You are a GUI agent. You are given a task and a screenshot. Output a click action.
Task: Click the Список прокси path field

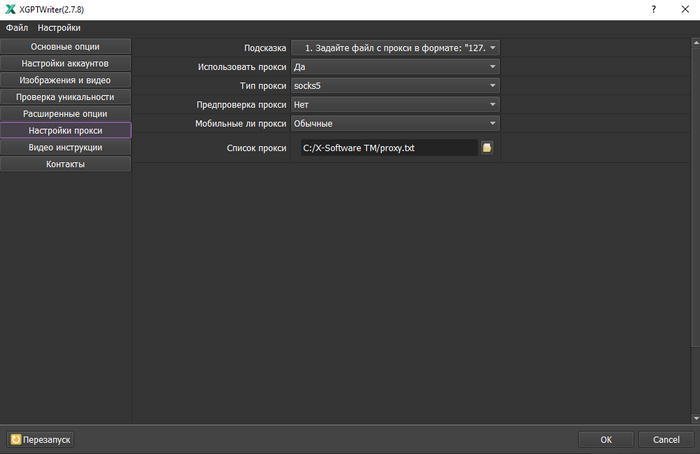389,148
